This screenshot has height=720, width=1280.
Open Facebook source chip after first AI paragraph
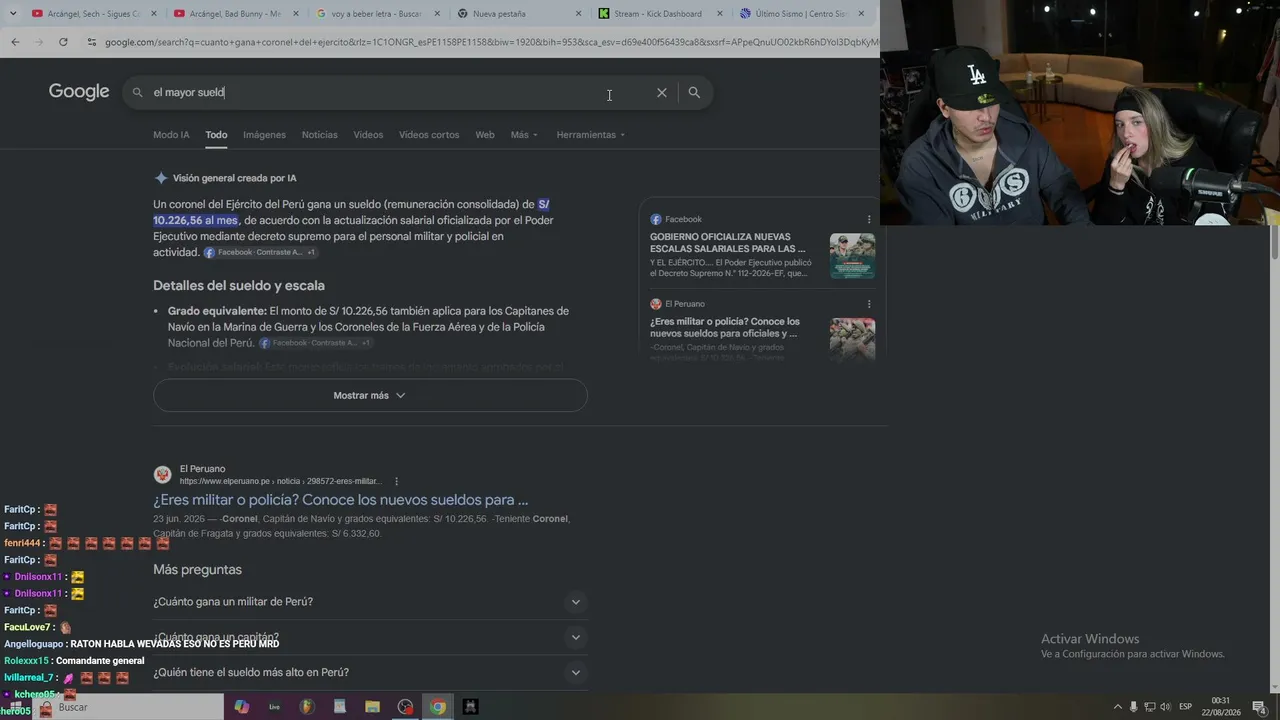[260, 253]
